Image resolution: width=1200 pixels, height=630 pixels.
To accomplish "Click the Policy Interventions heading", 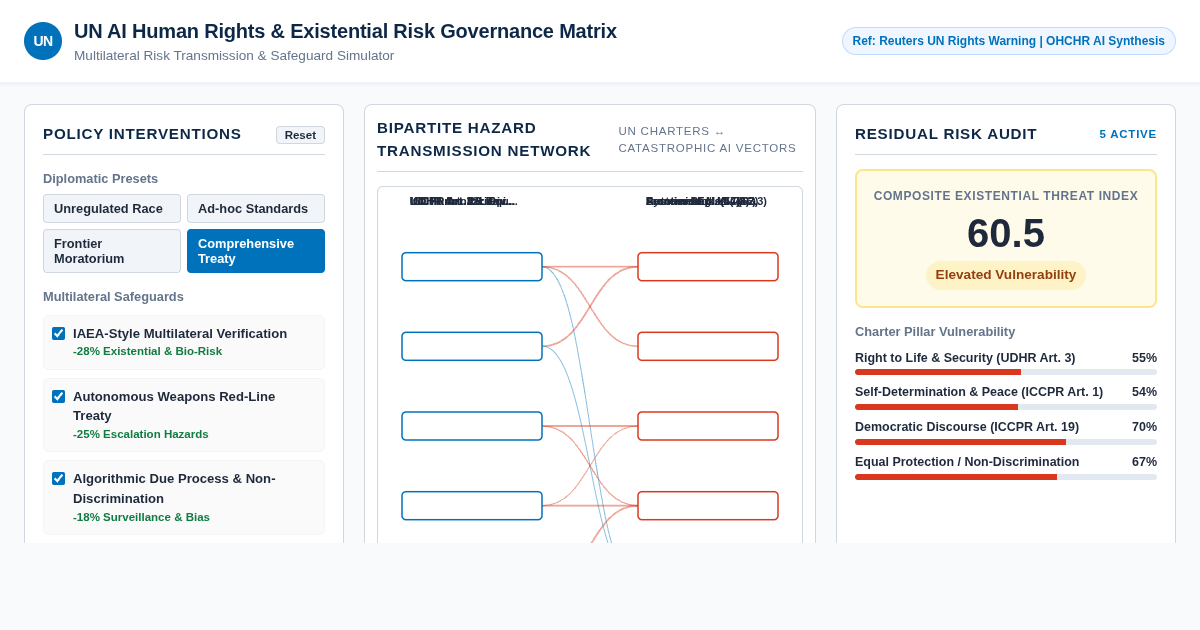I will click(142, 134).
